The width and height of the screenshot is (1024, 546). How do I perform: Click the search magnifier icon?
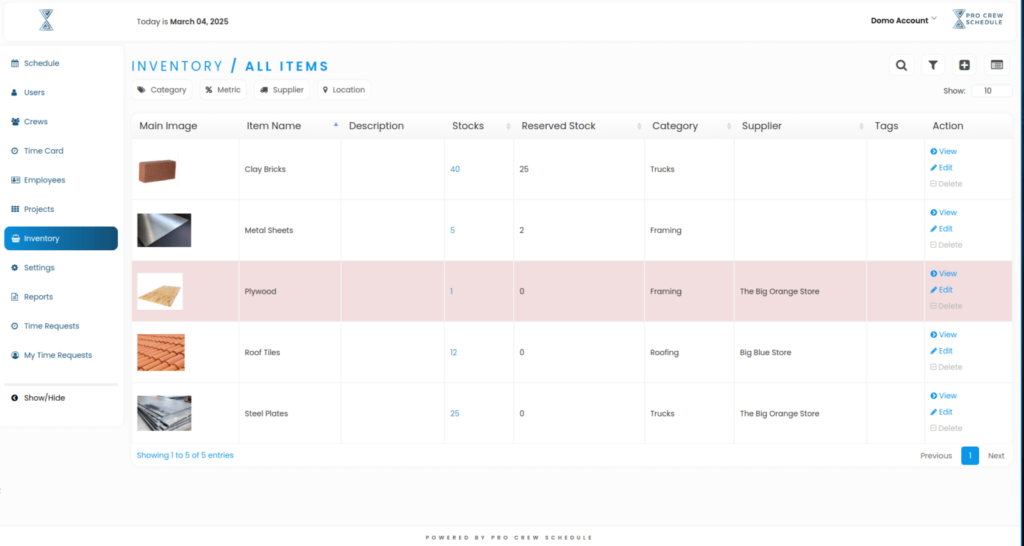901,65
